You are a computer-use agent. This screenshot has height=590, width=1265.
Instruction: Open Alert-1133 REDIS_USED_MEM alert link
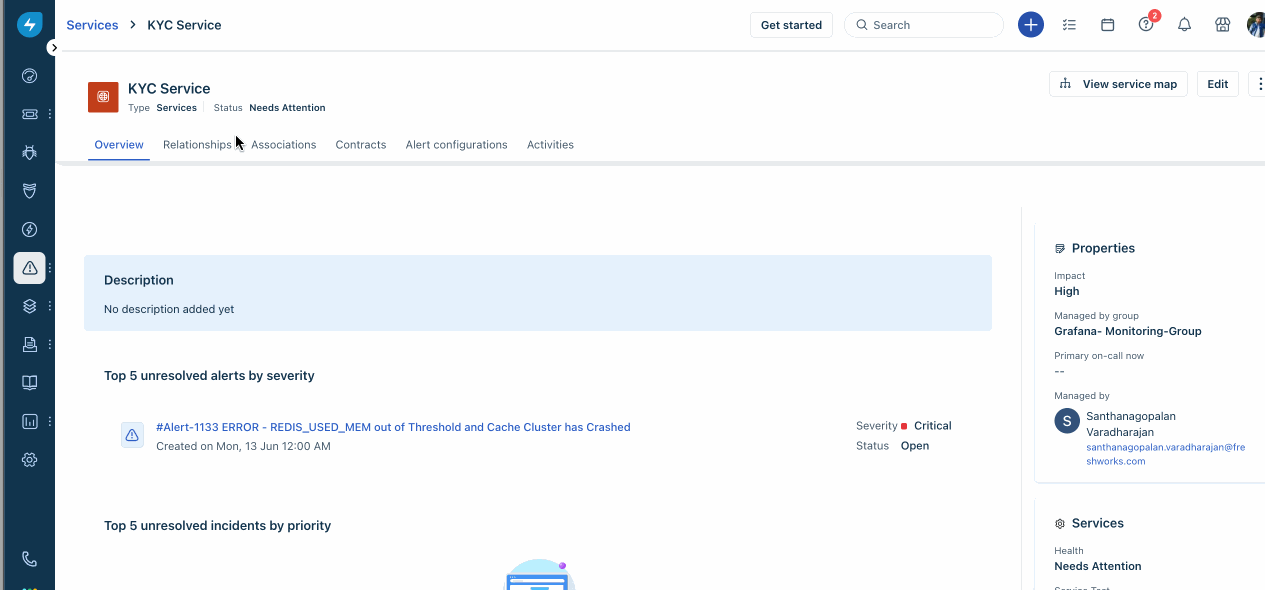point(393,427)
